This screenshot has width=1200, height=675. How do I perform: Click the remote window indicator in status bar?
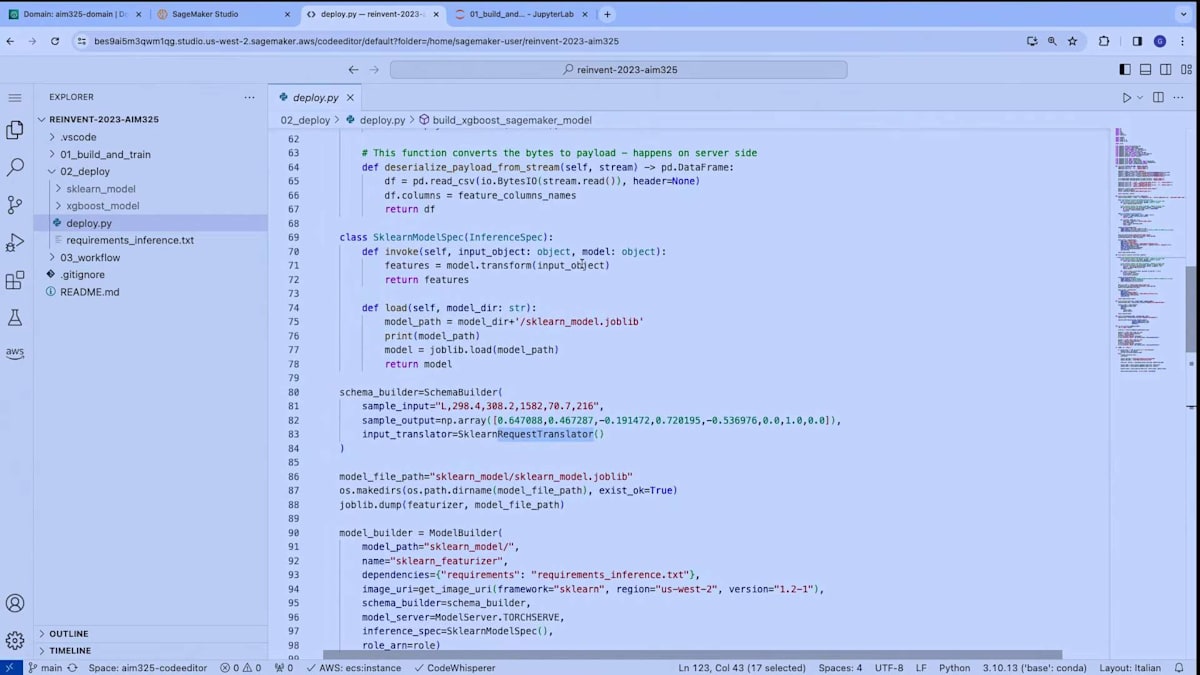click(x=9, y=667)
